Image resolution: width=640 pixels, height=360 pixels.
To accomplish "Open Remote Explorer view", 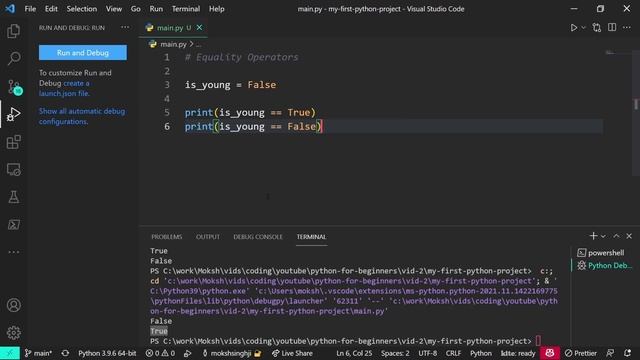I will (x=13, y=169).
